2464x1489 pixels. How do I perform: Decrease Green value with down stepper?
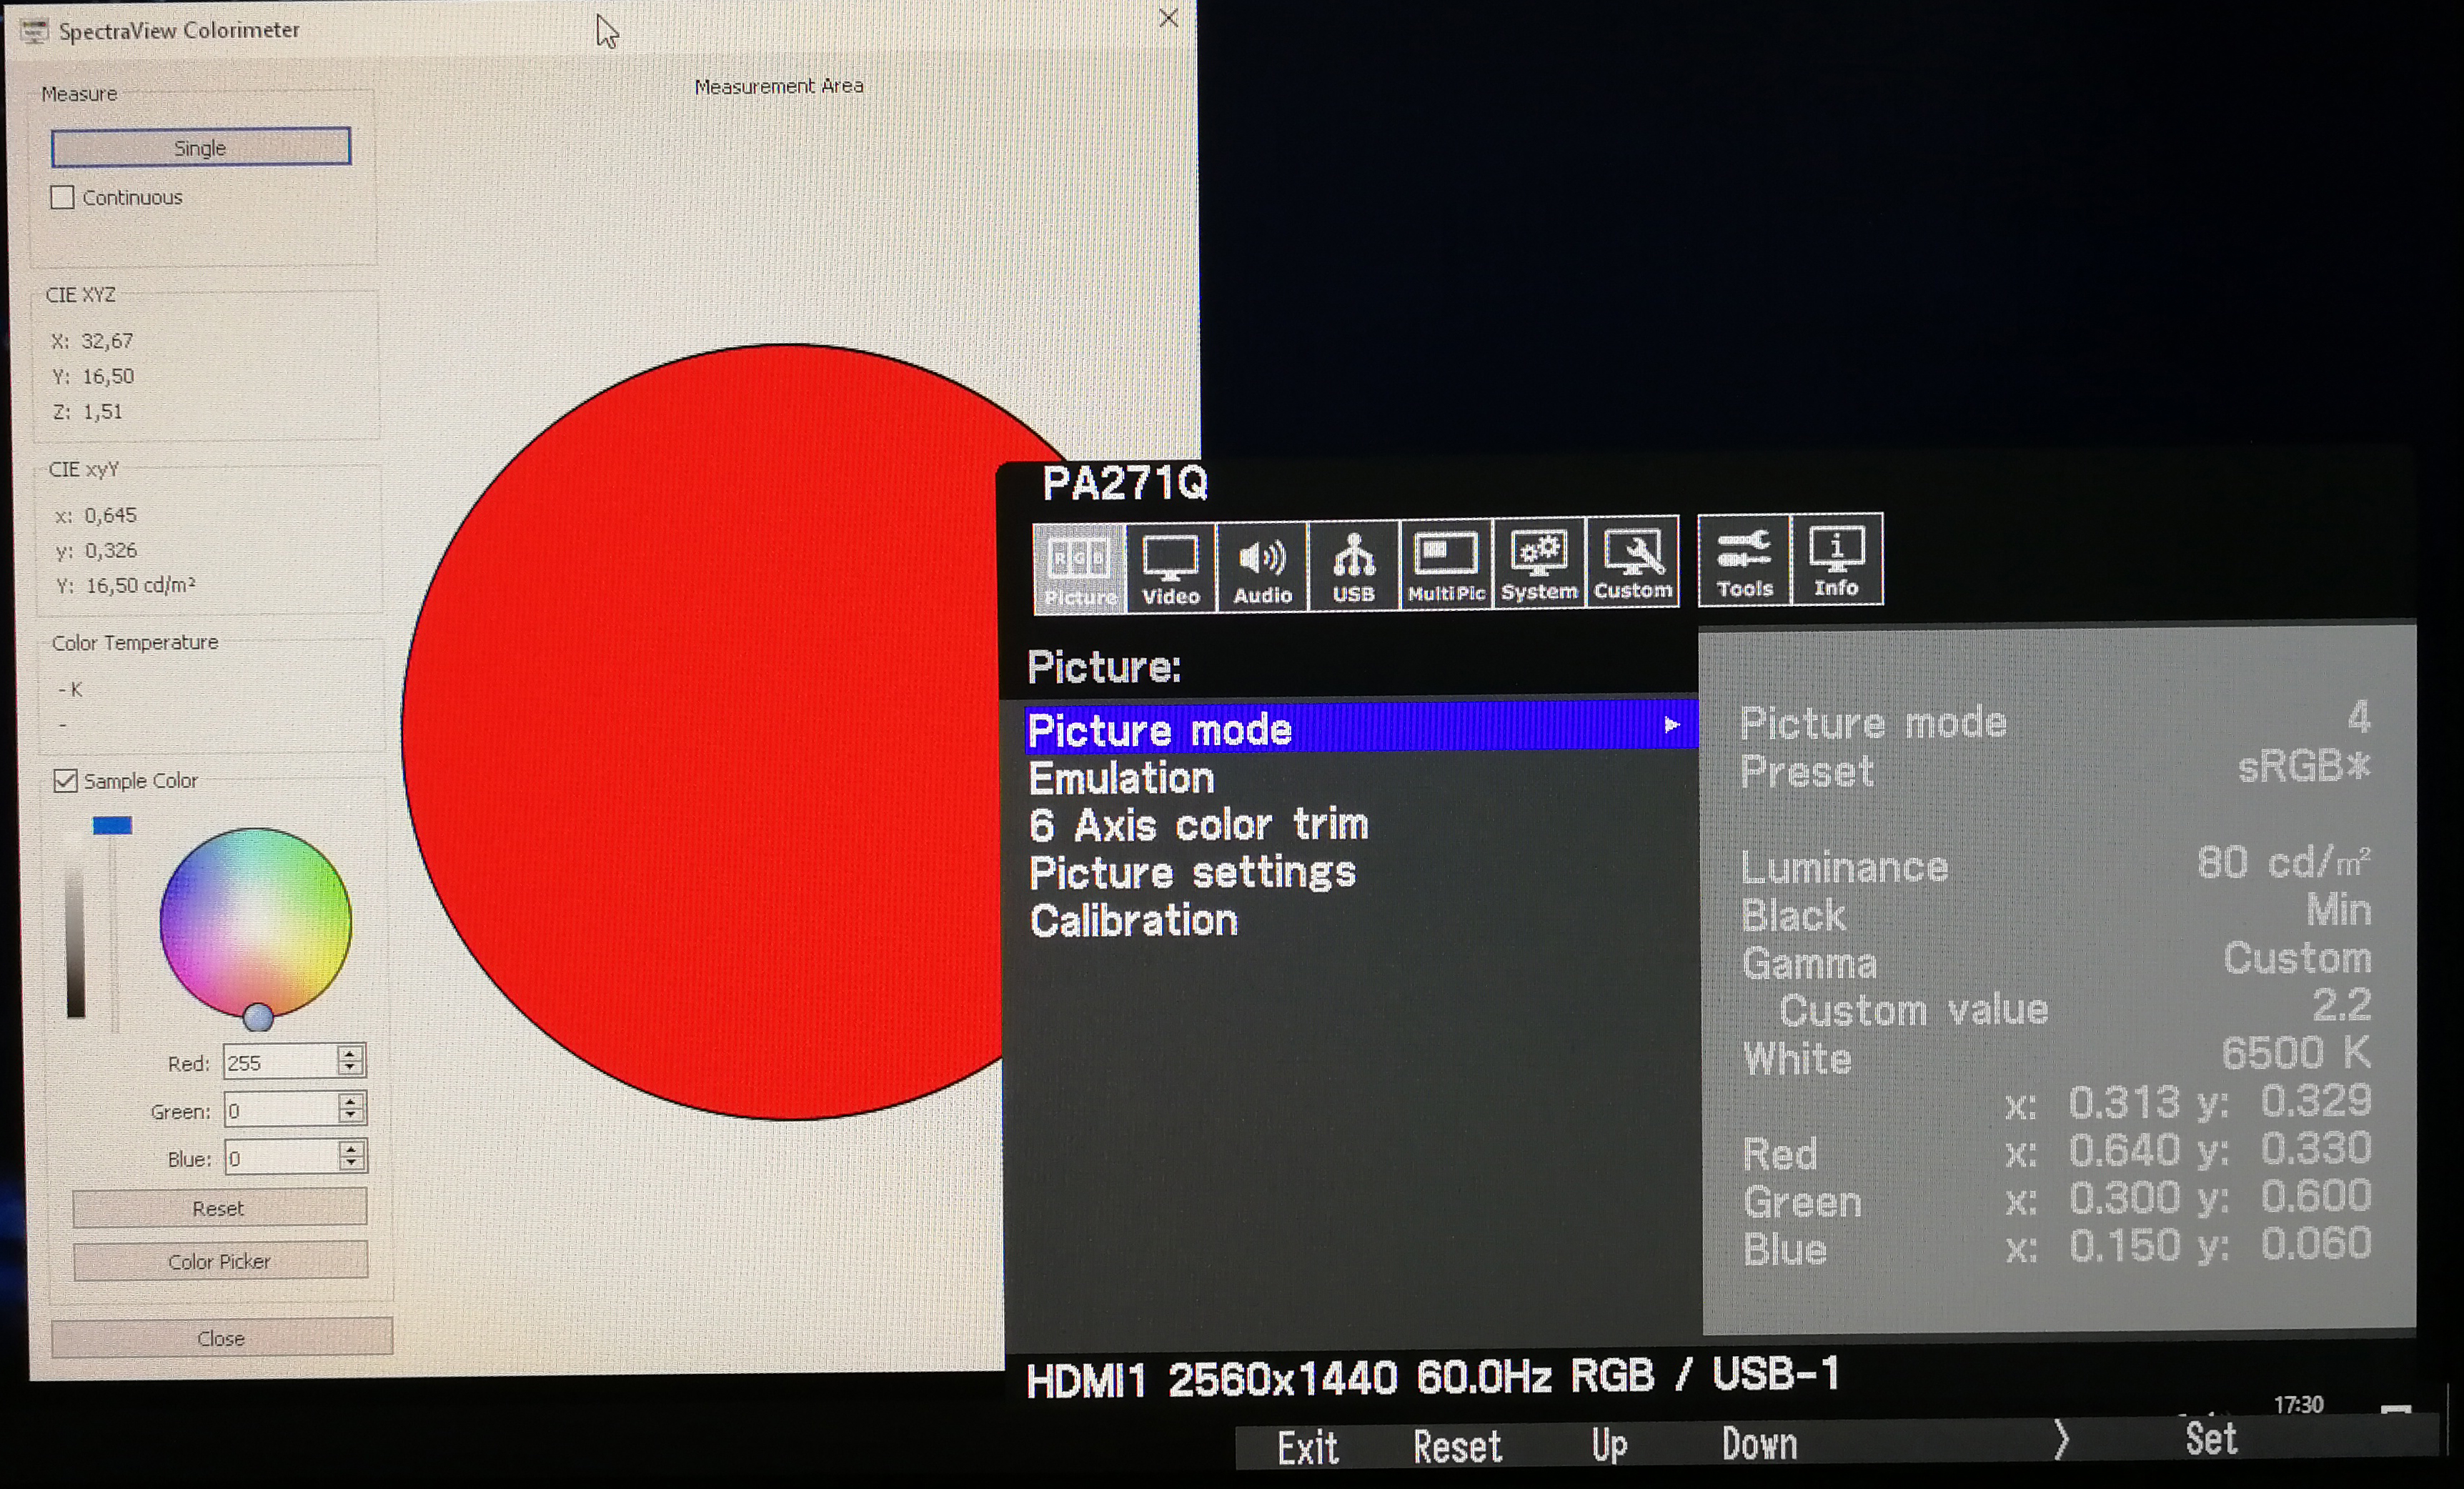click(350, 1116)
